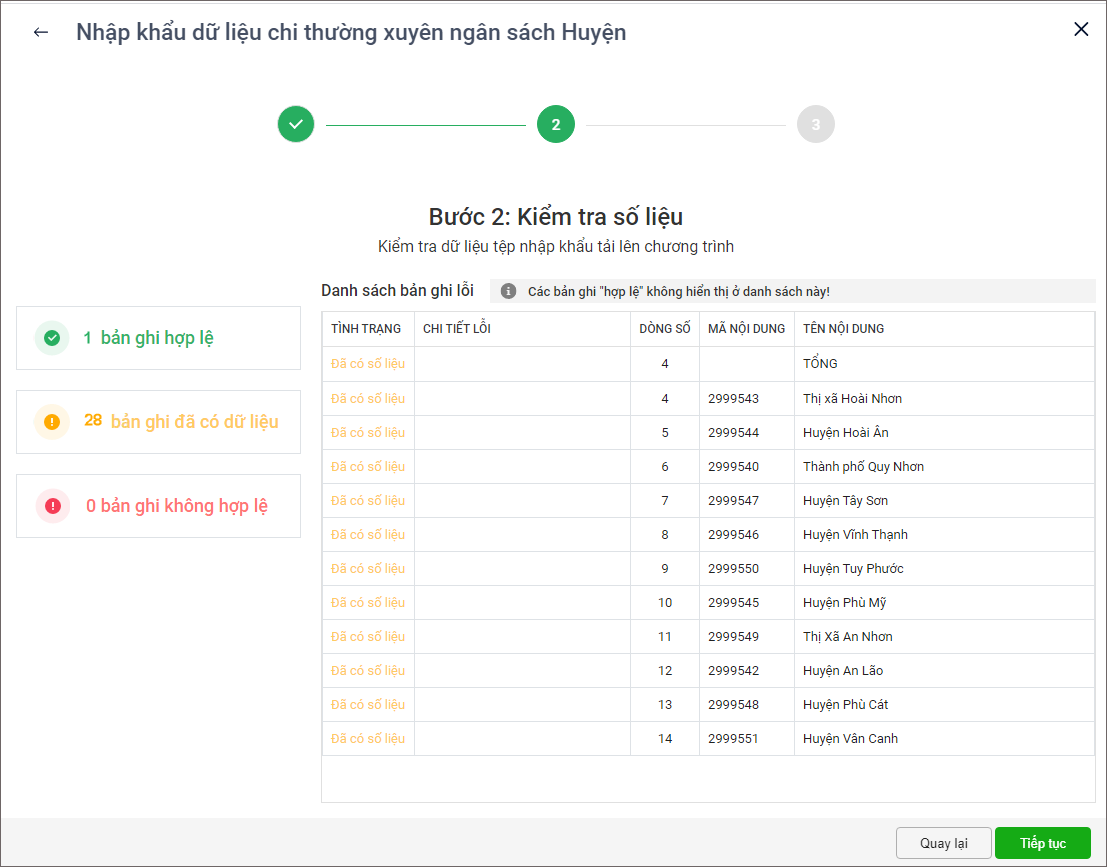Screen dimensions: 1107x867
Task: Click the back arrow icon
Action: pos(41,32)
